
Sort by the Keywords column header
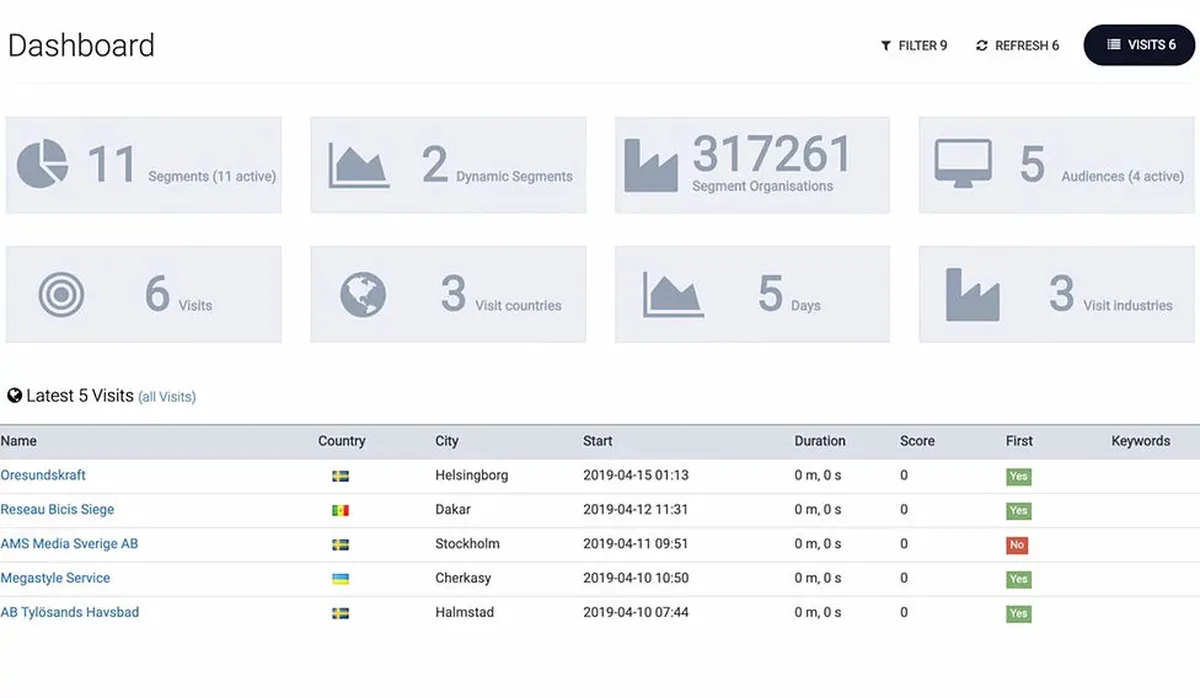[x=1141, y=441]
